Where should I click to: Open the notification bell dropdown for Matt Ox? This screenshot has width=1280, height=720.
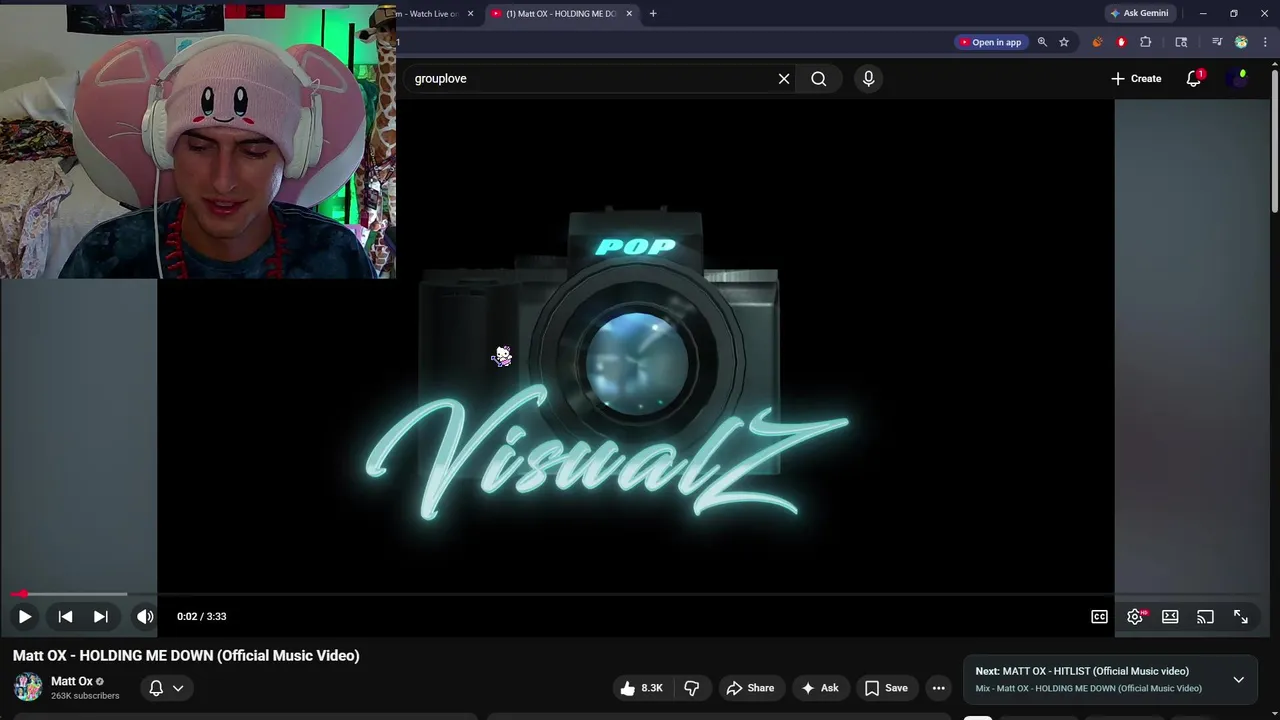pyautogui.click(x=166, y=688)
